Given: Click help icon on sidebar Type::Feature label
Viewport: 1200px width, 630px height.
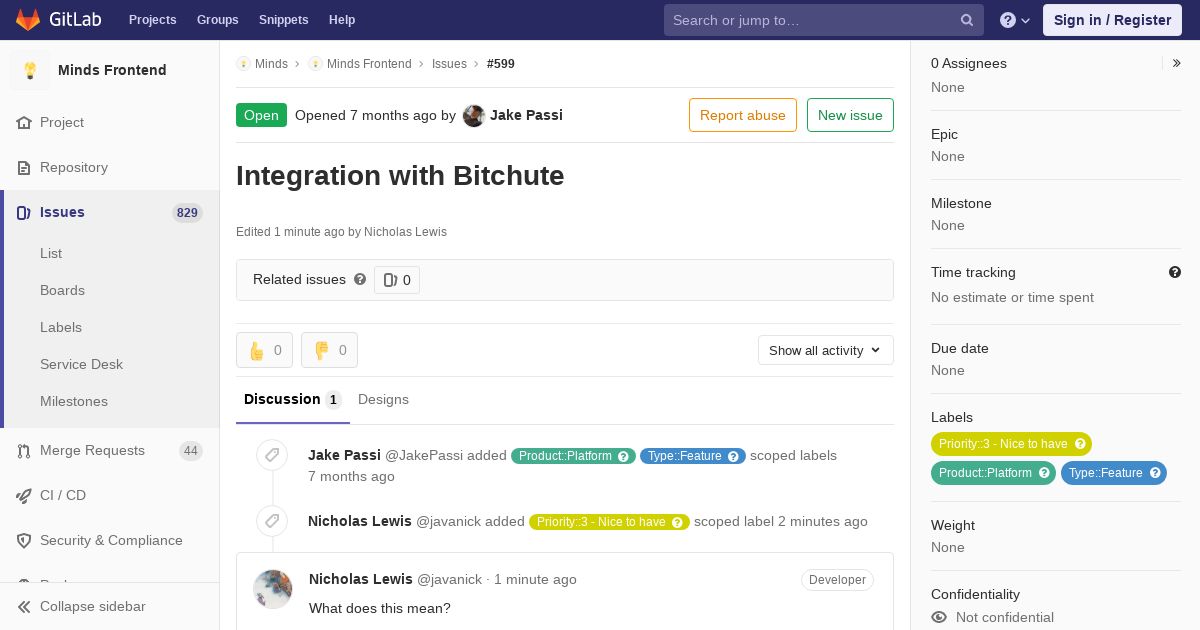Looking at the screenshot, I should click(x=1155, y=473).
